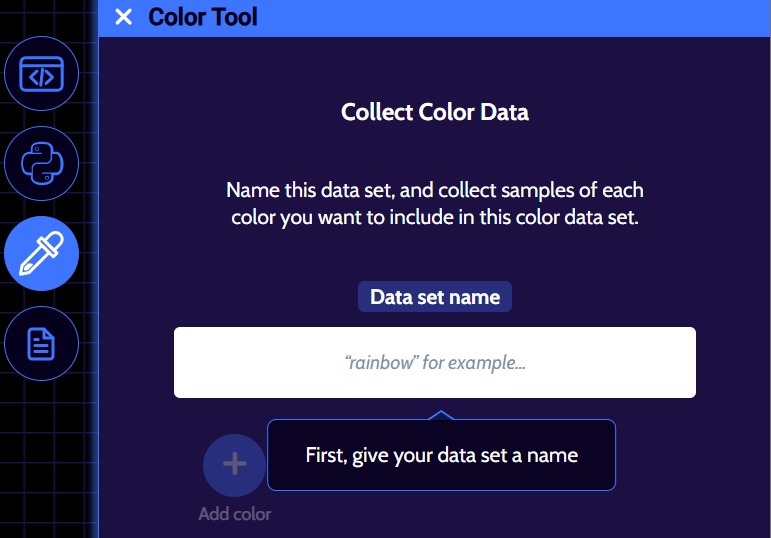Click the "Data set name" label badge
The image size is (771, 538).
434,297
